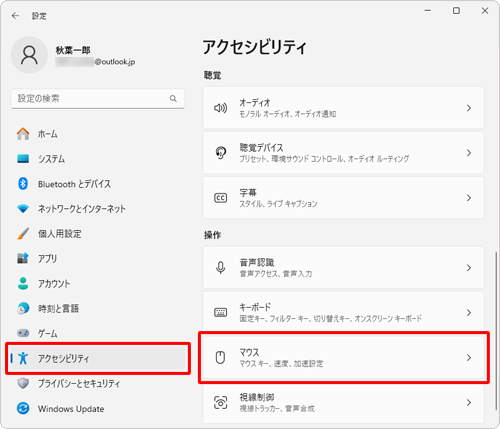Image resolution: width=500 pixels, height=429 pixels.
Task: Click the 操作 section label
Action: tap(213, 235)
